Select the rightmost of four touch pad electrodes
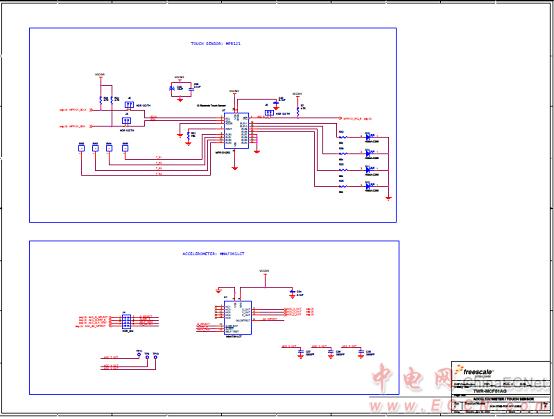Image resolution: width=554 pixels, height=419 pixels. click(x=125, y=147)
